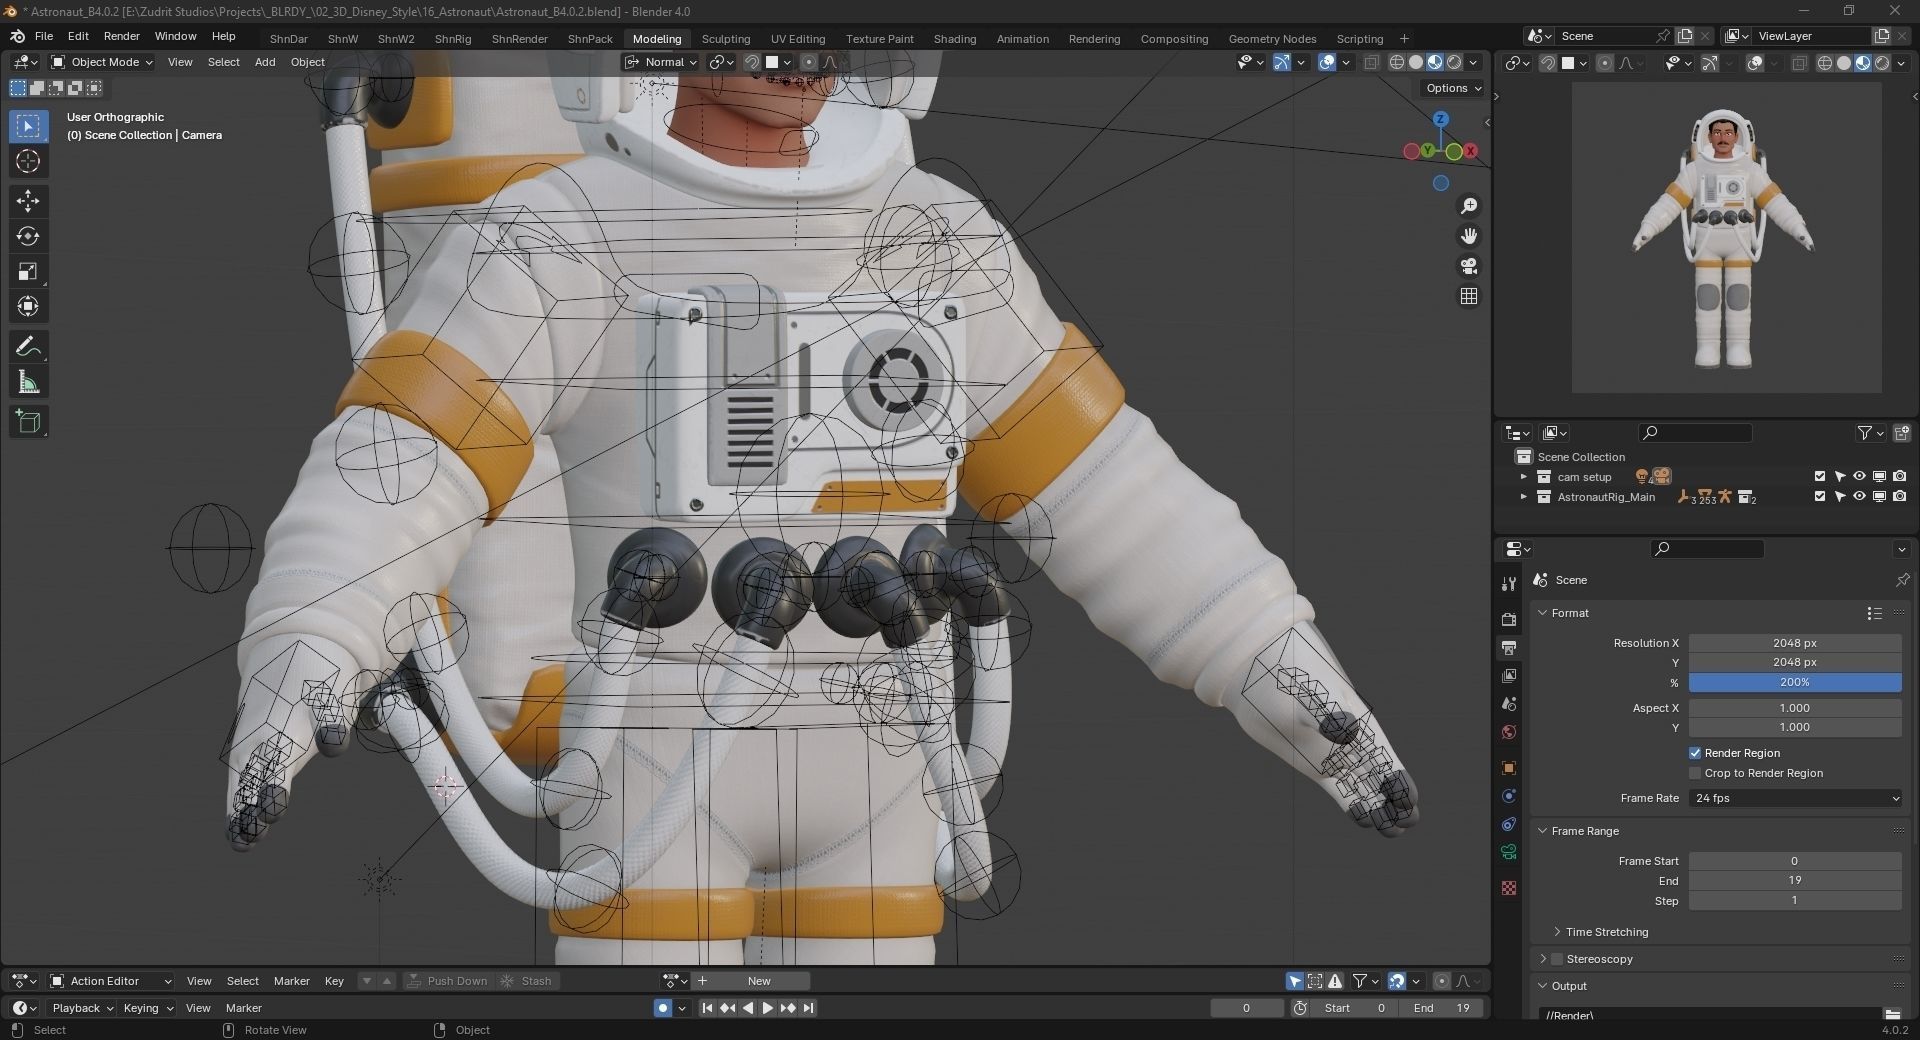This screenshot has width=1920, height=1040.
Task: Switch to UV Editing workspace tab
Action: [x=798, y=39]
